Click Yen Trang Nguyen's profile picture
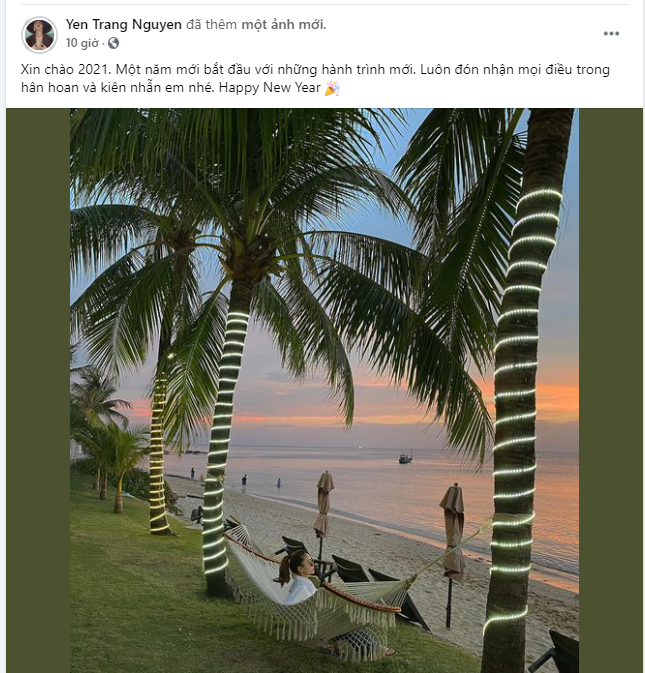 tap(39, 34)
